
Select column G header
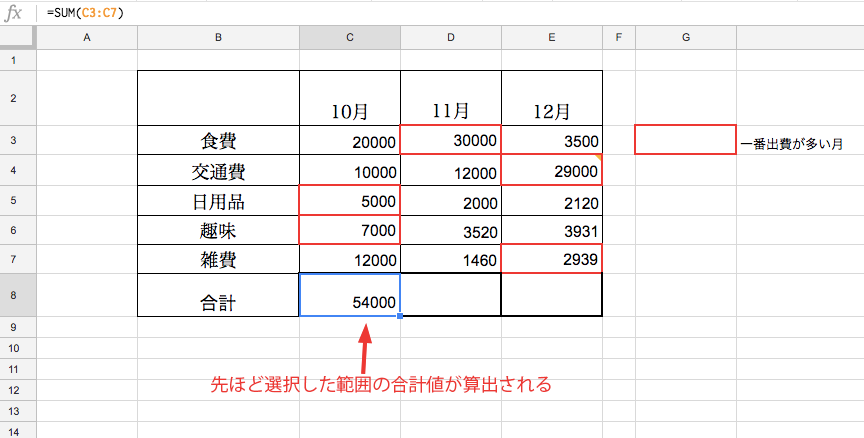pos(685,37)
